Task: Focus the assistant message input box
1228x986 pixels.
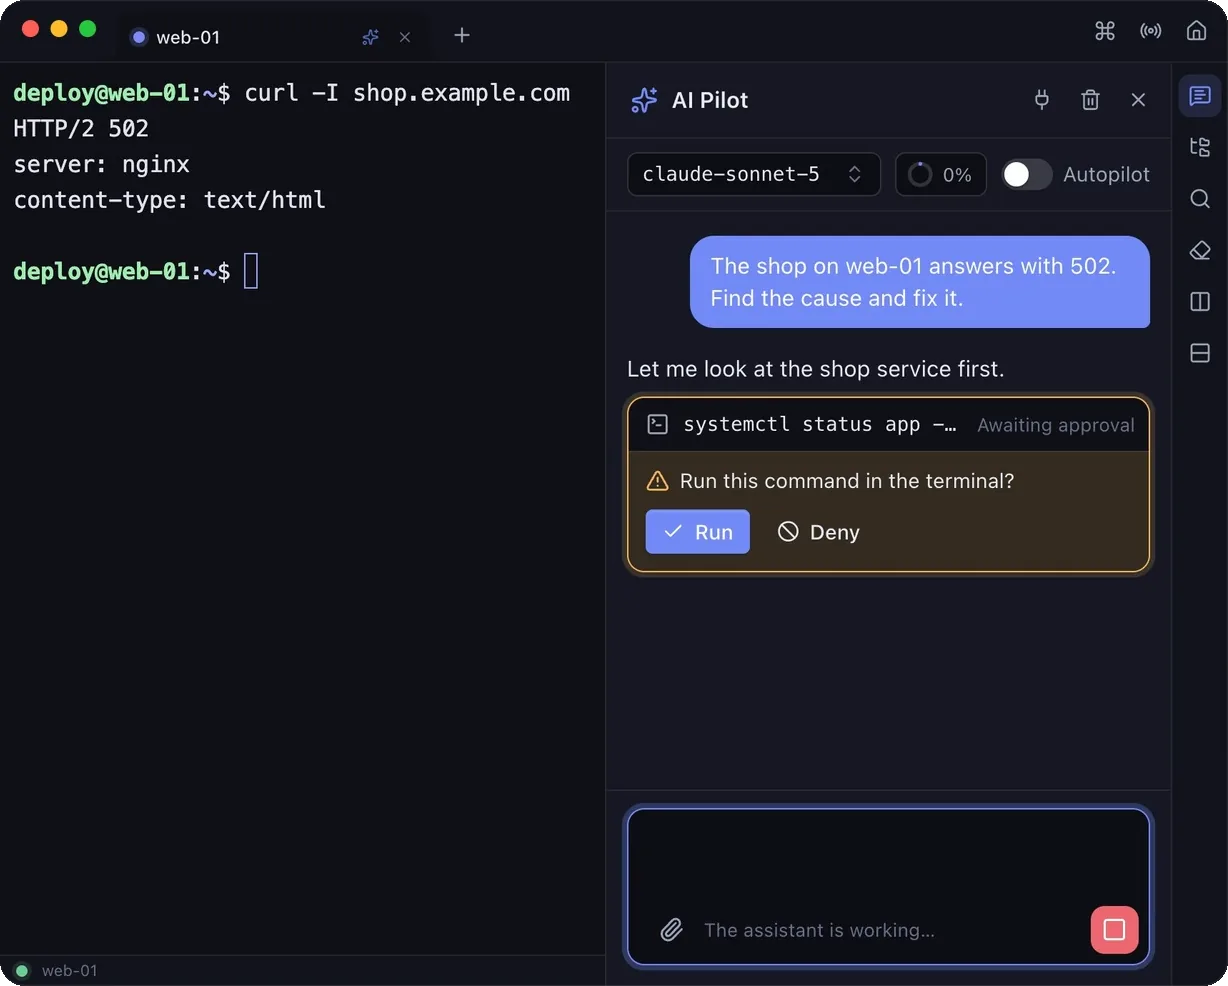Action: [x=889, y=887]
